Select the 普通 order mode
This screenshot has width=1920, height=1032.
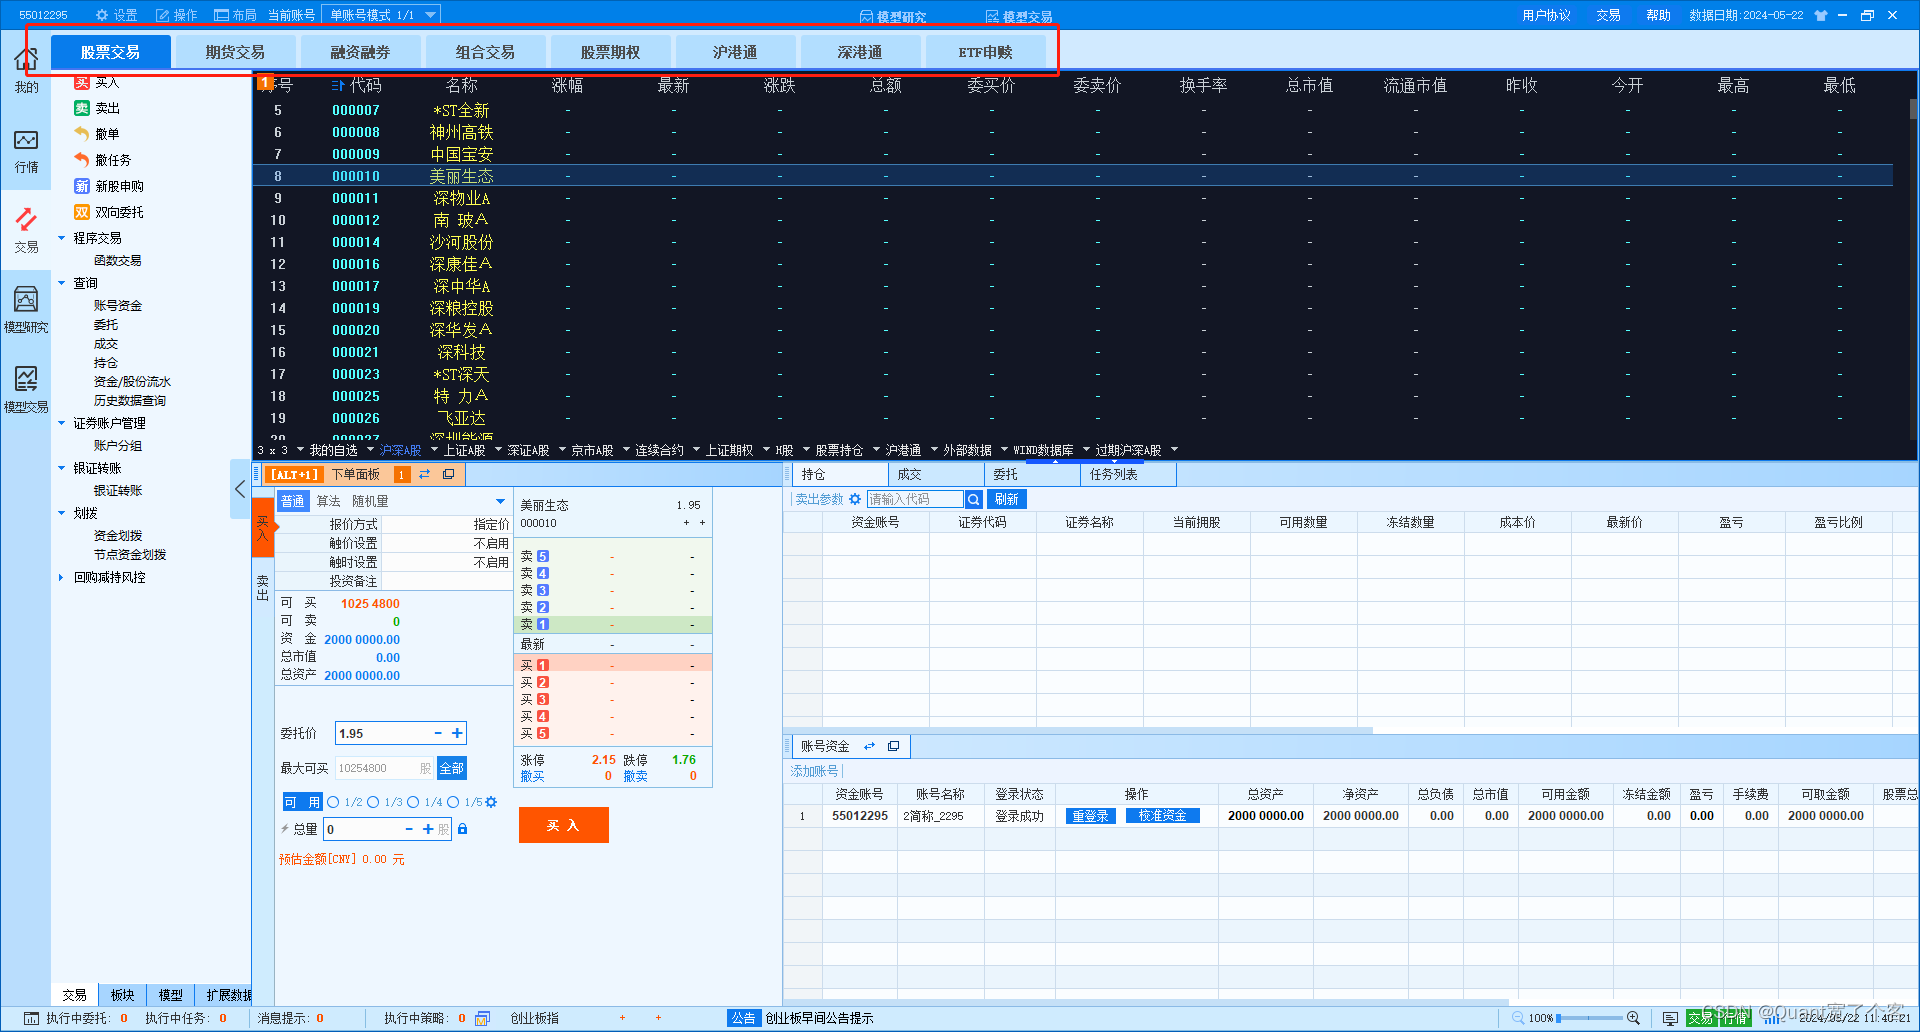point(292,501)
